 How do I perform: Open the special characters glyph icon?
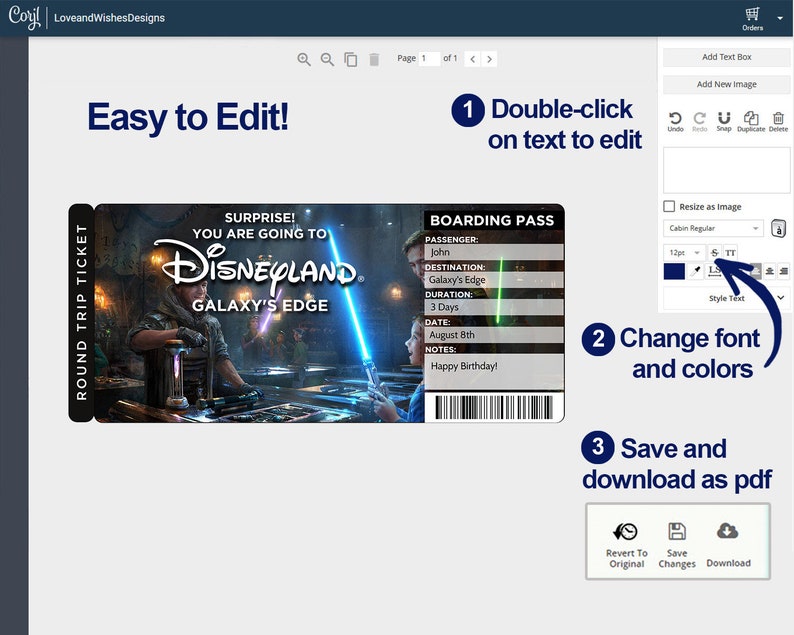[778, 228]
